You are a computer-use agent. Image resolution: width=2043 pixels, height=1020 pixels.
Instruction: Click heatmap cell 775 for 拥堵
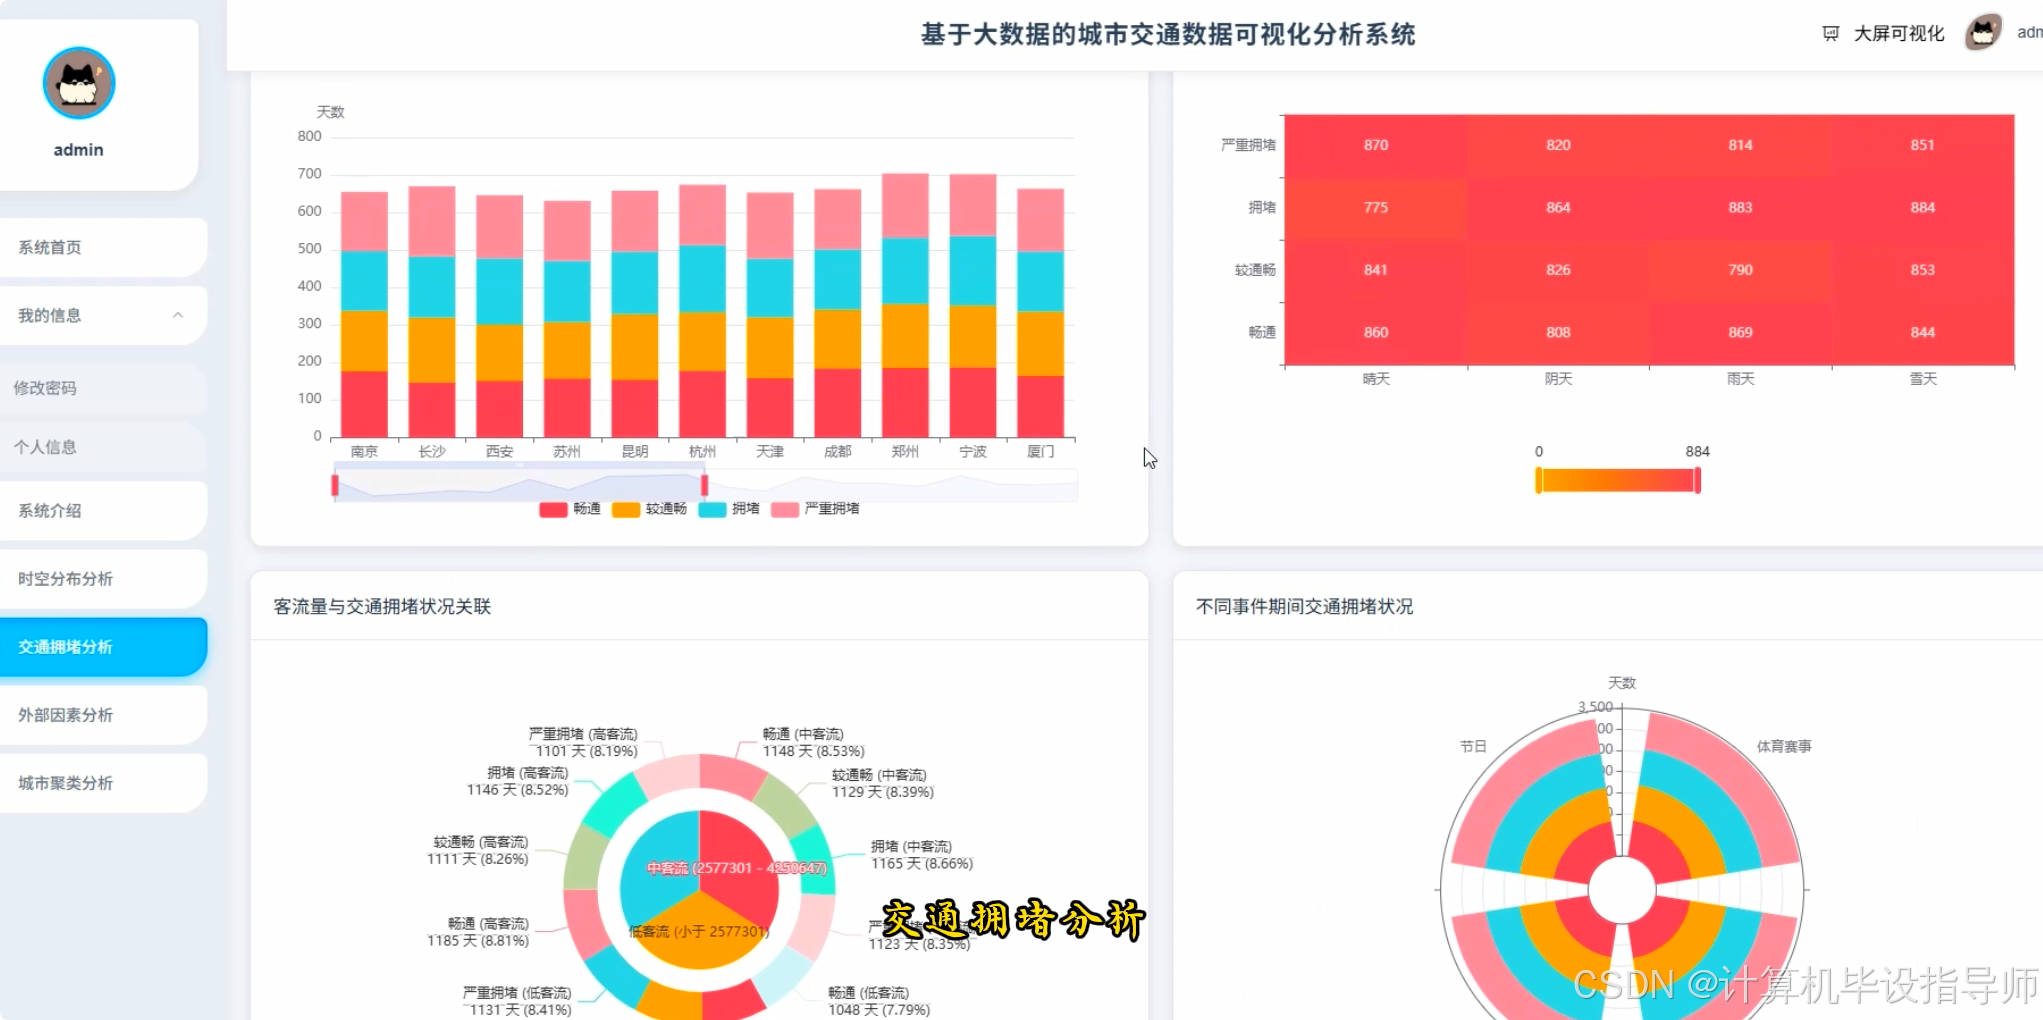coord(1376,208)
